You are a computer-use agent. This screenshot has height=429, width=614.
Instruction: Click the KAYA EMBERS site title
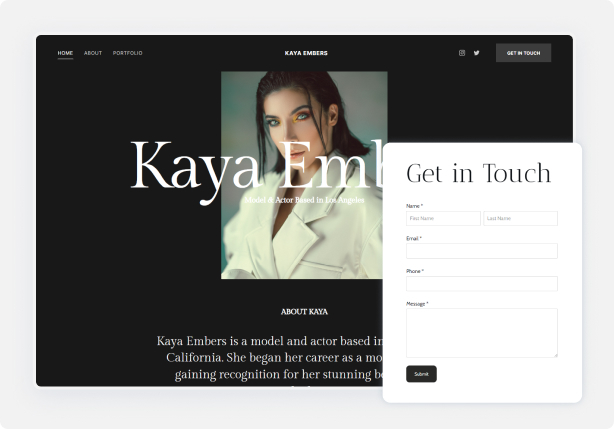pos(306,53)
